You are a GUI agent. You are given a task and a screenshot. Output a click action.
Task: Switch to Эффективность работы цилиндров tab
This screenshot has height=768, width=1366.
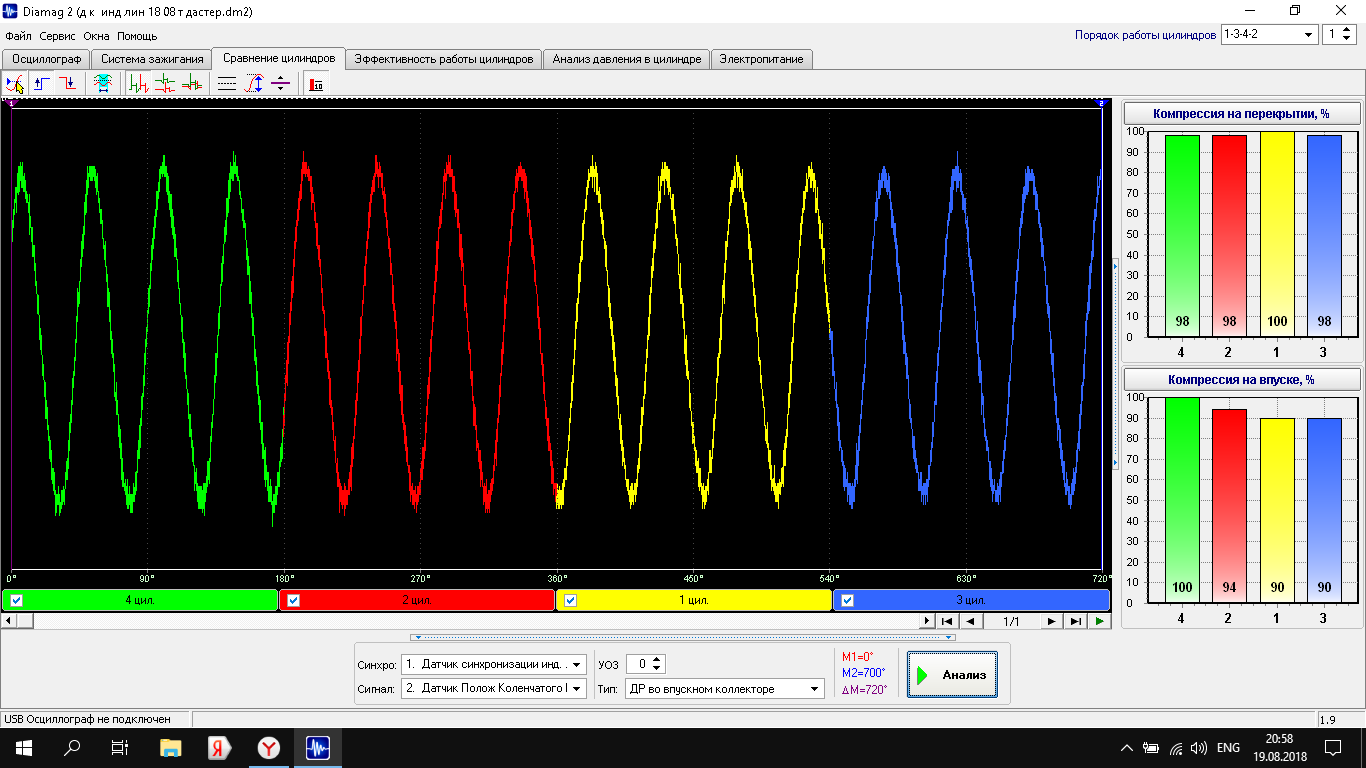pyautogui.click(x=444, y=59)
